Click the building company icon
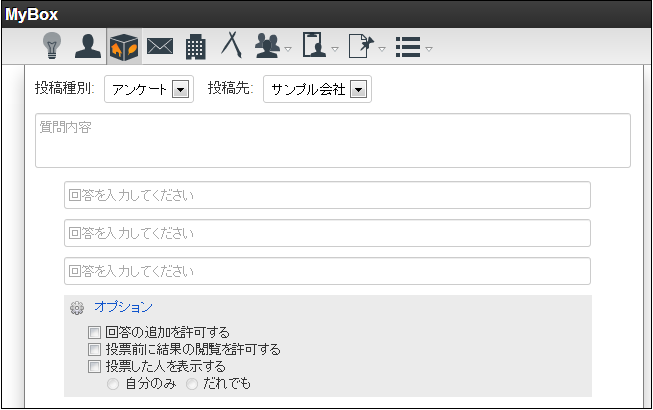The width and height of the screenshot is (653, 410). [195, 47]
